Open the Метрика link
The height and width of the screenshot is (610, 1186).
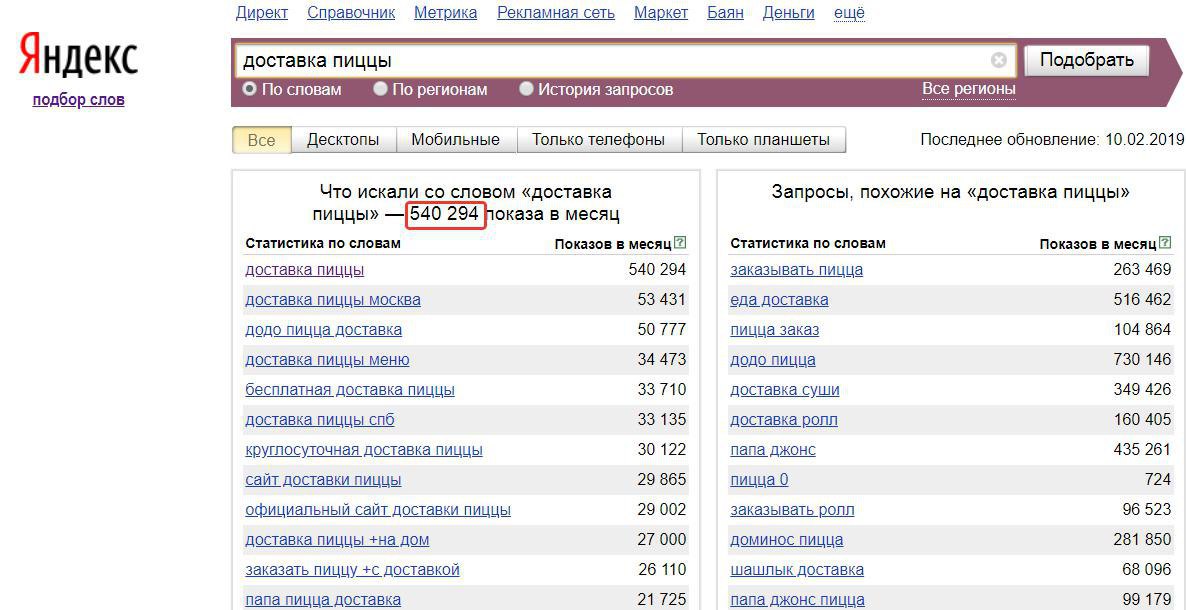click(x=446, y=13)
